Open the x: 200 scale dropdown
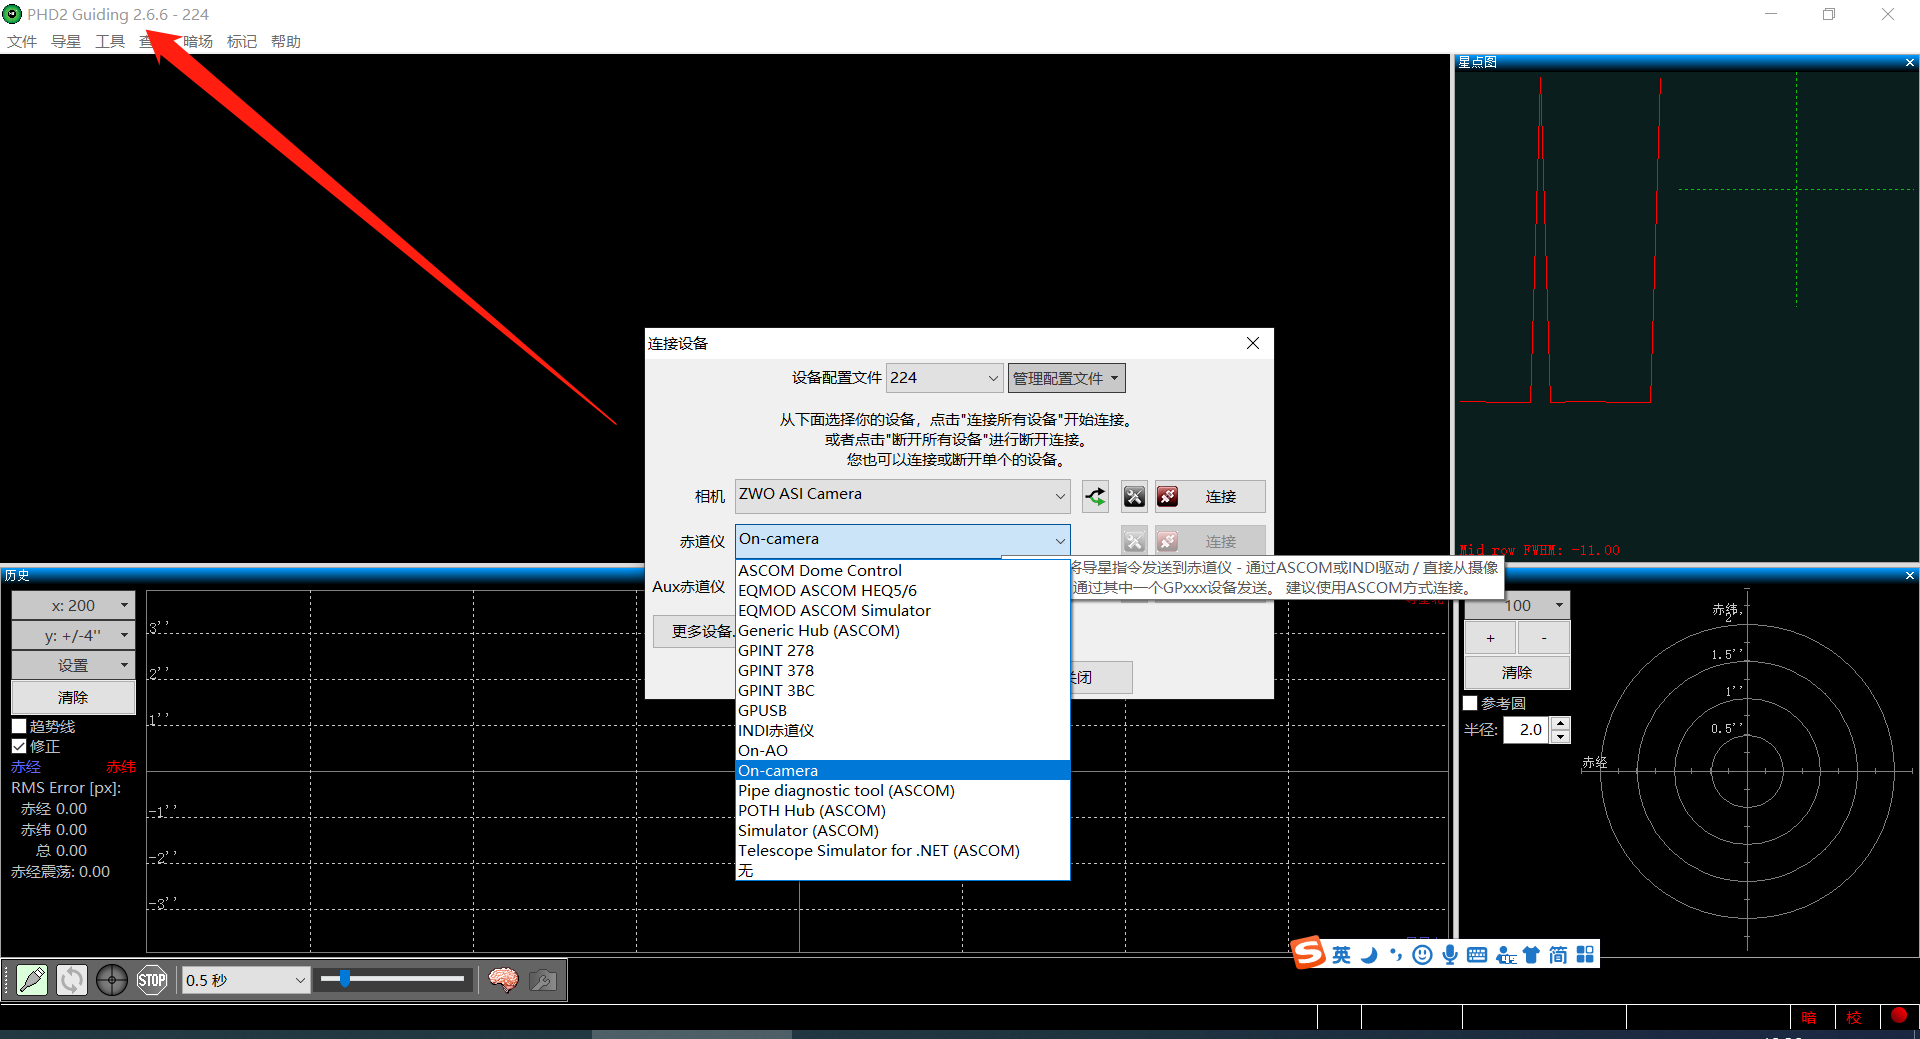The image size is (1920, 1039). tap(73, 605)
